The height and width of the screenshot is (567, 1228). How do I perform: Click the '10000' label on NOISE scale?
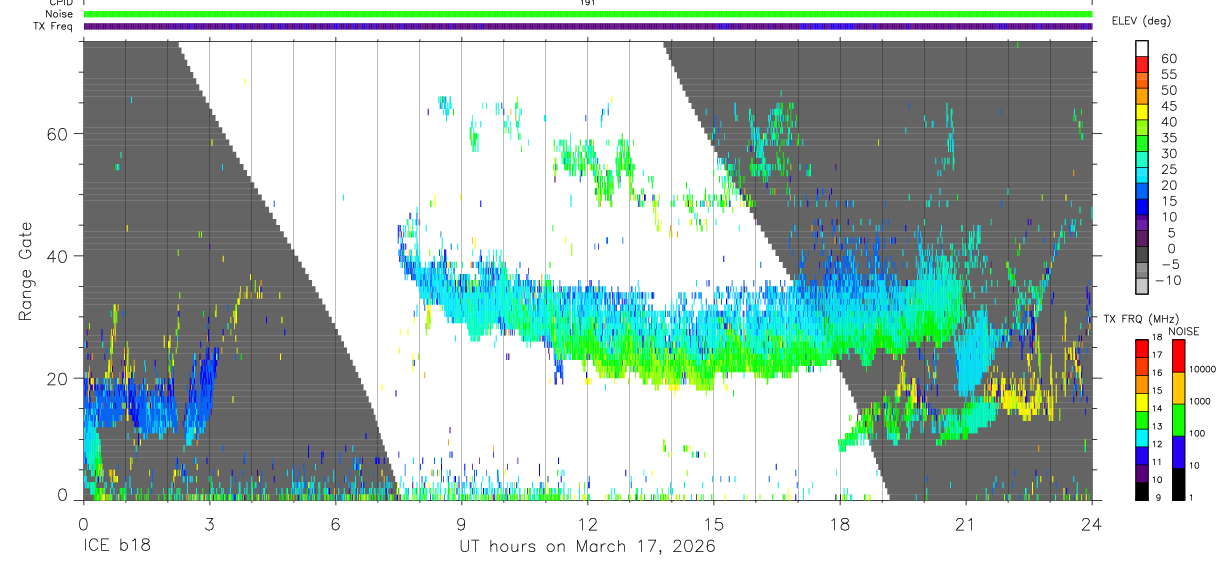1203,370
